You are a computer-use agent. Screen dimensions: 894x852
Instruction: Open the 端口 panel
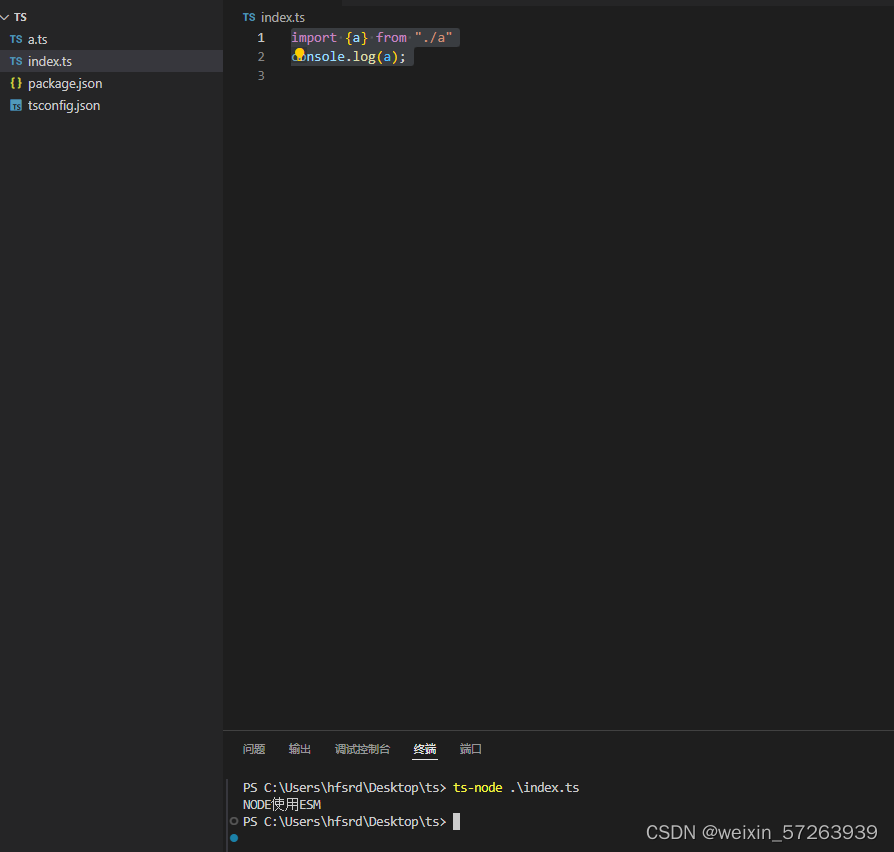point(470,749)
